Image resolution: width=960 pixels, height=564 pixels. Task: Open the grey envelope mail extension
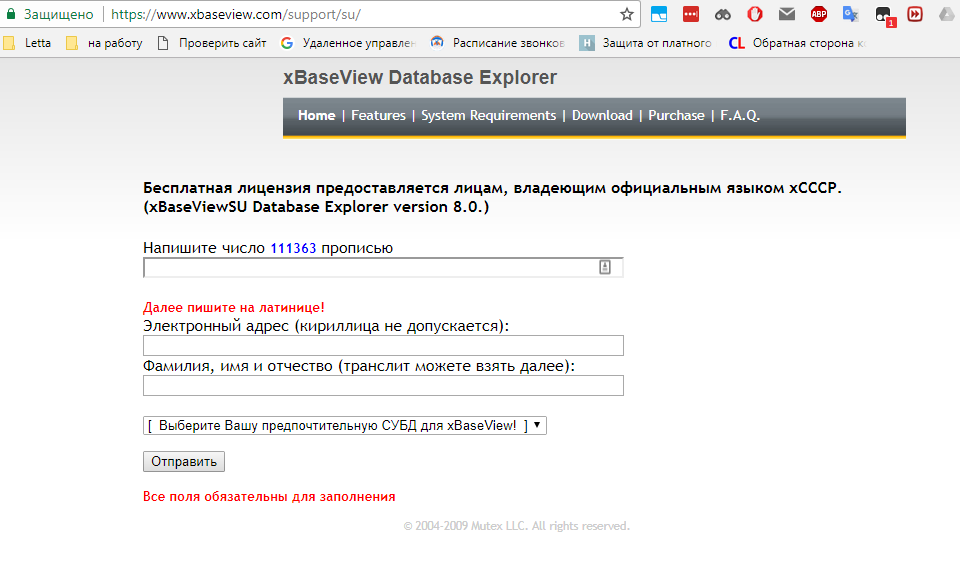click(787, 13)
